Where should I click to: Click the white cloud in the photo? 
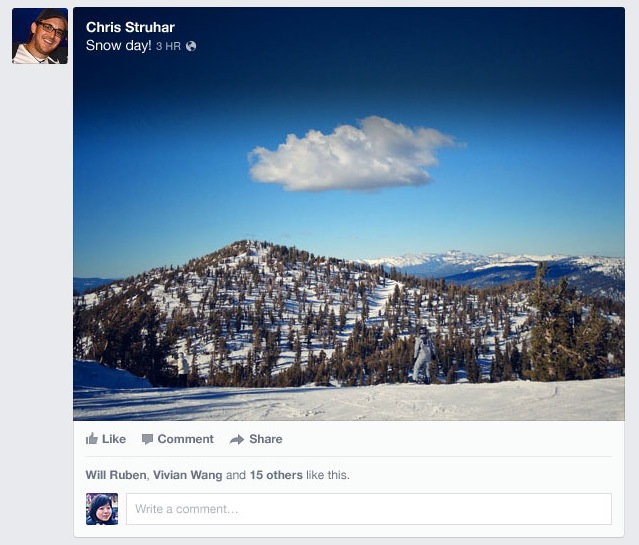(x=350, y=153)
